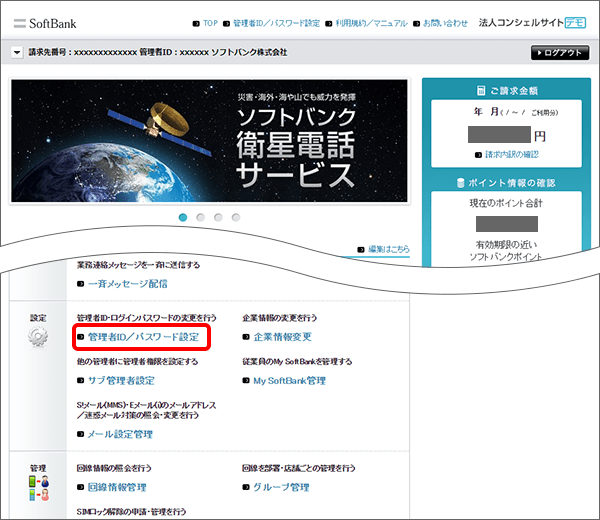600x520 pixels.
Task: Click the bullet icon beside 回線情報管理
Action: [80, 487]
